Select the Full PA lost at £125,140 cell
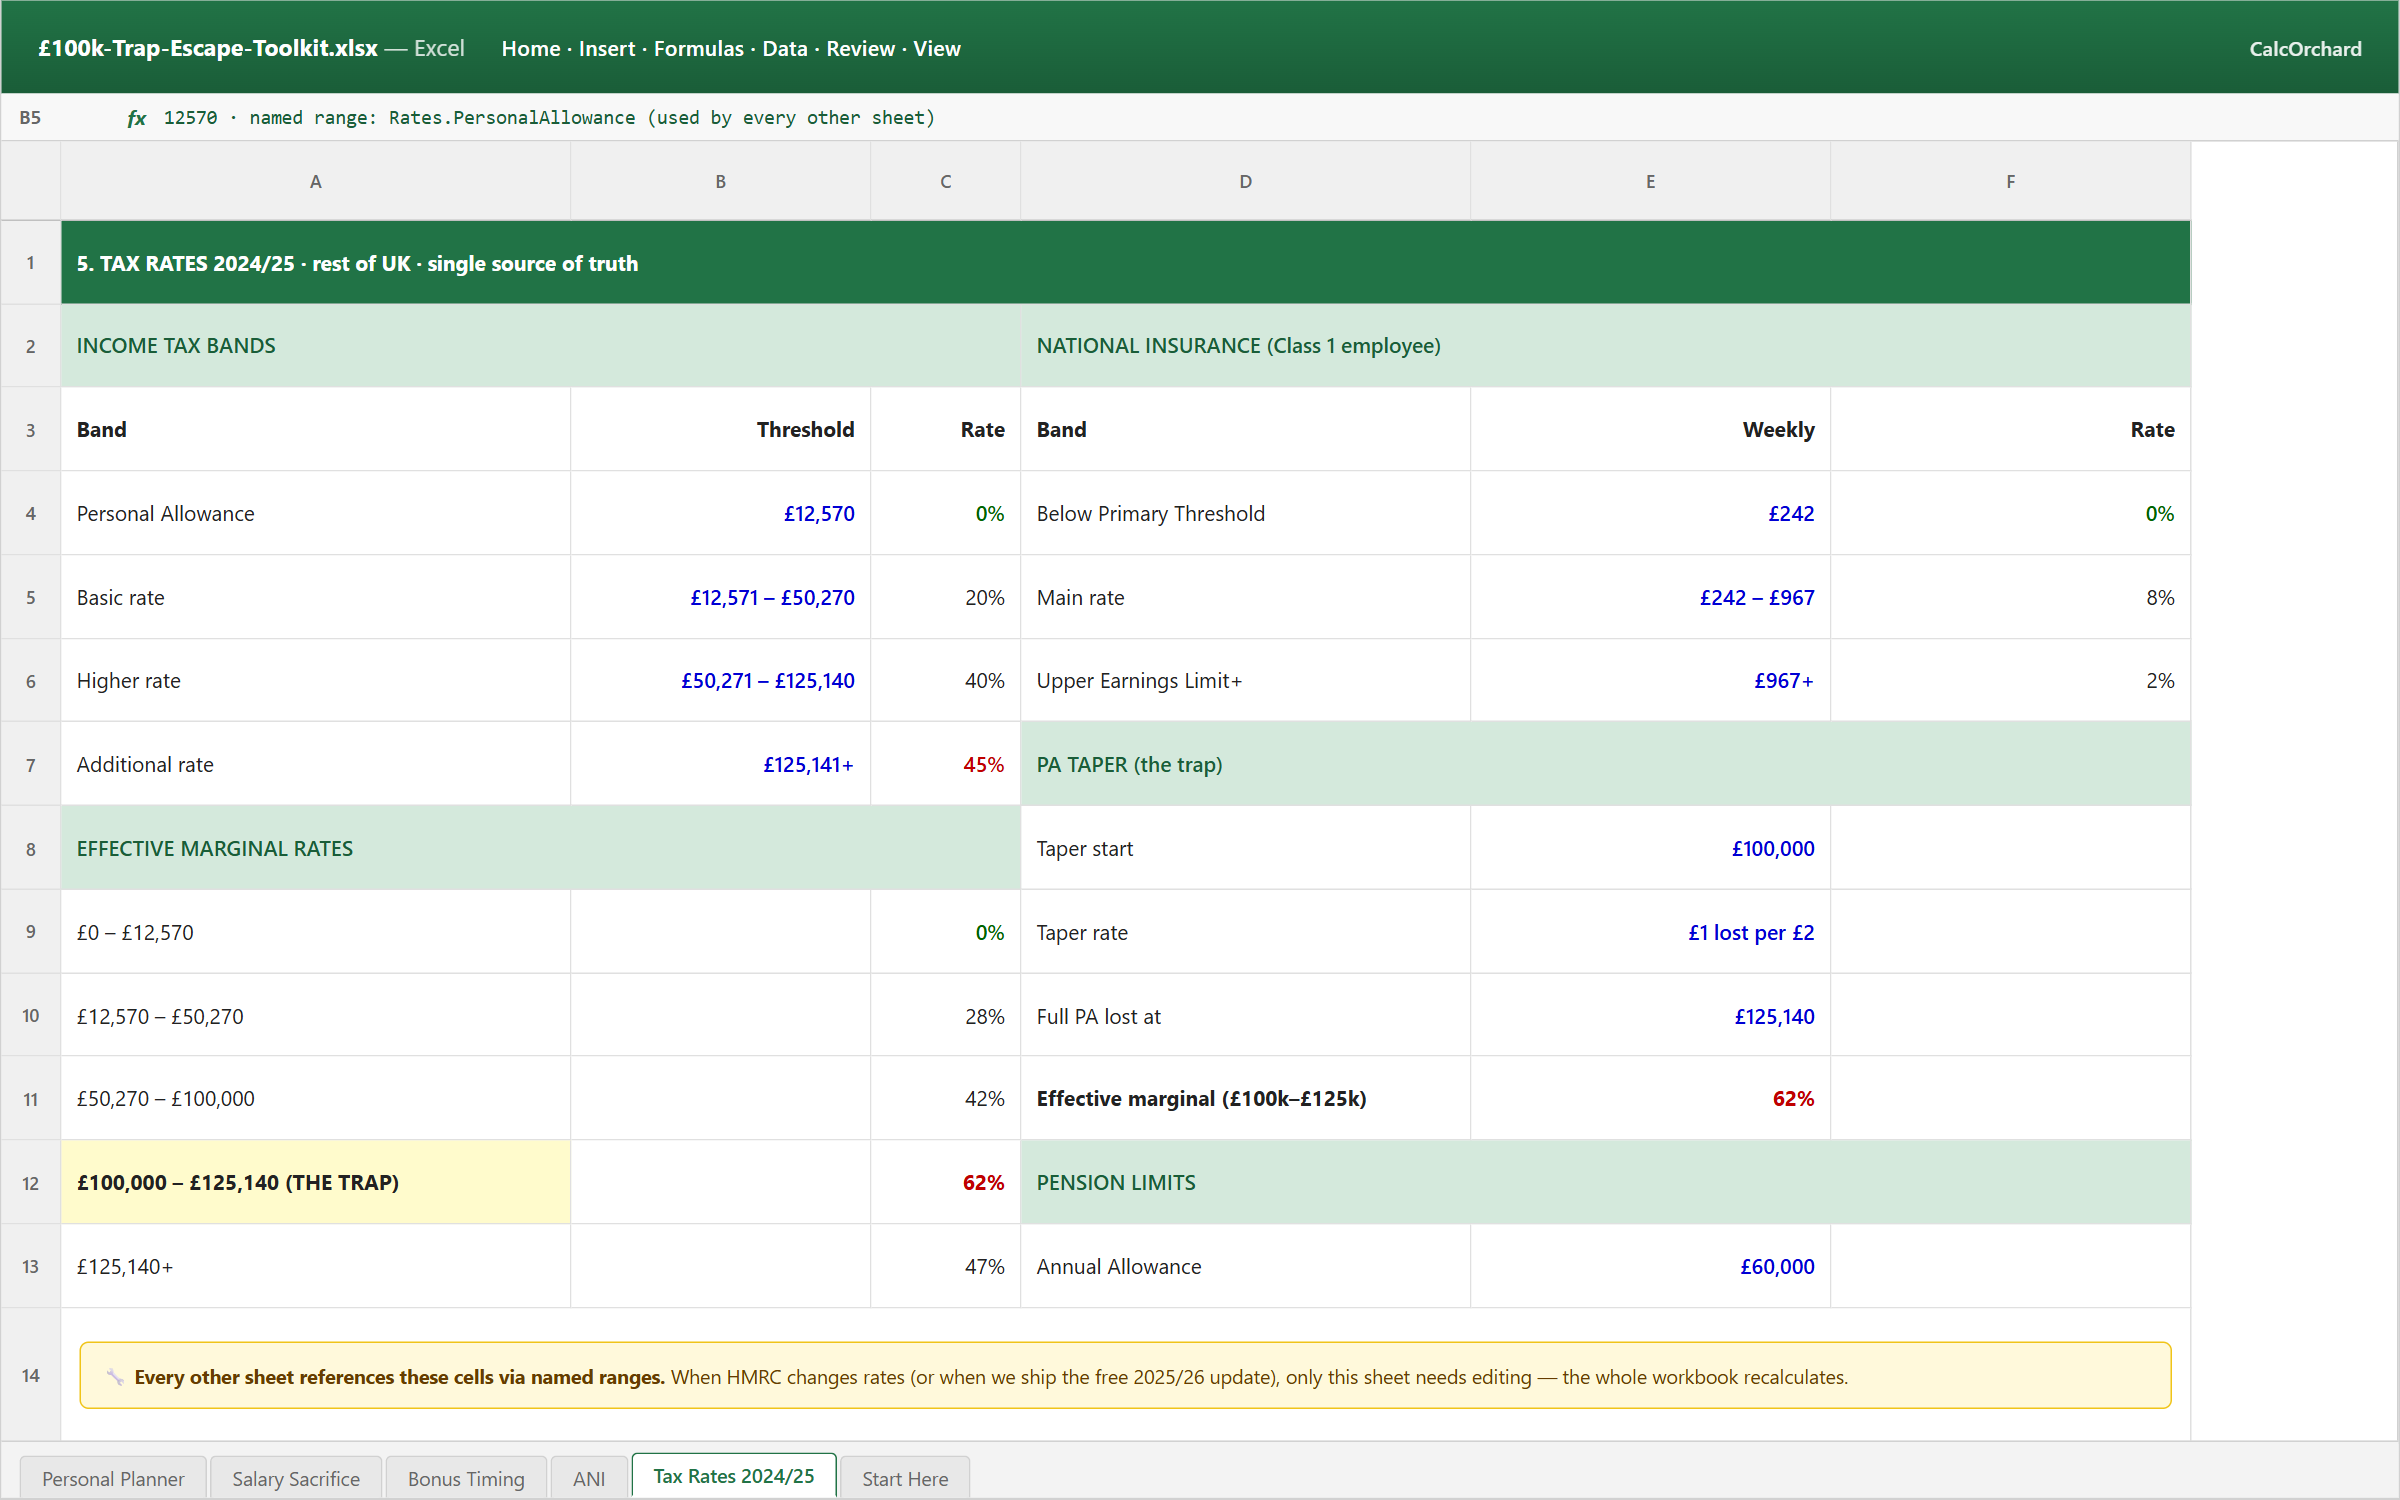Screen dimensions: 2400x1500 point(1650,1017)
